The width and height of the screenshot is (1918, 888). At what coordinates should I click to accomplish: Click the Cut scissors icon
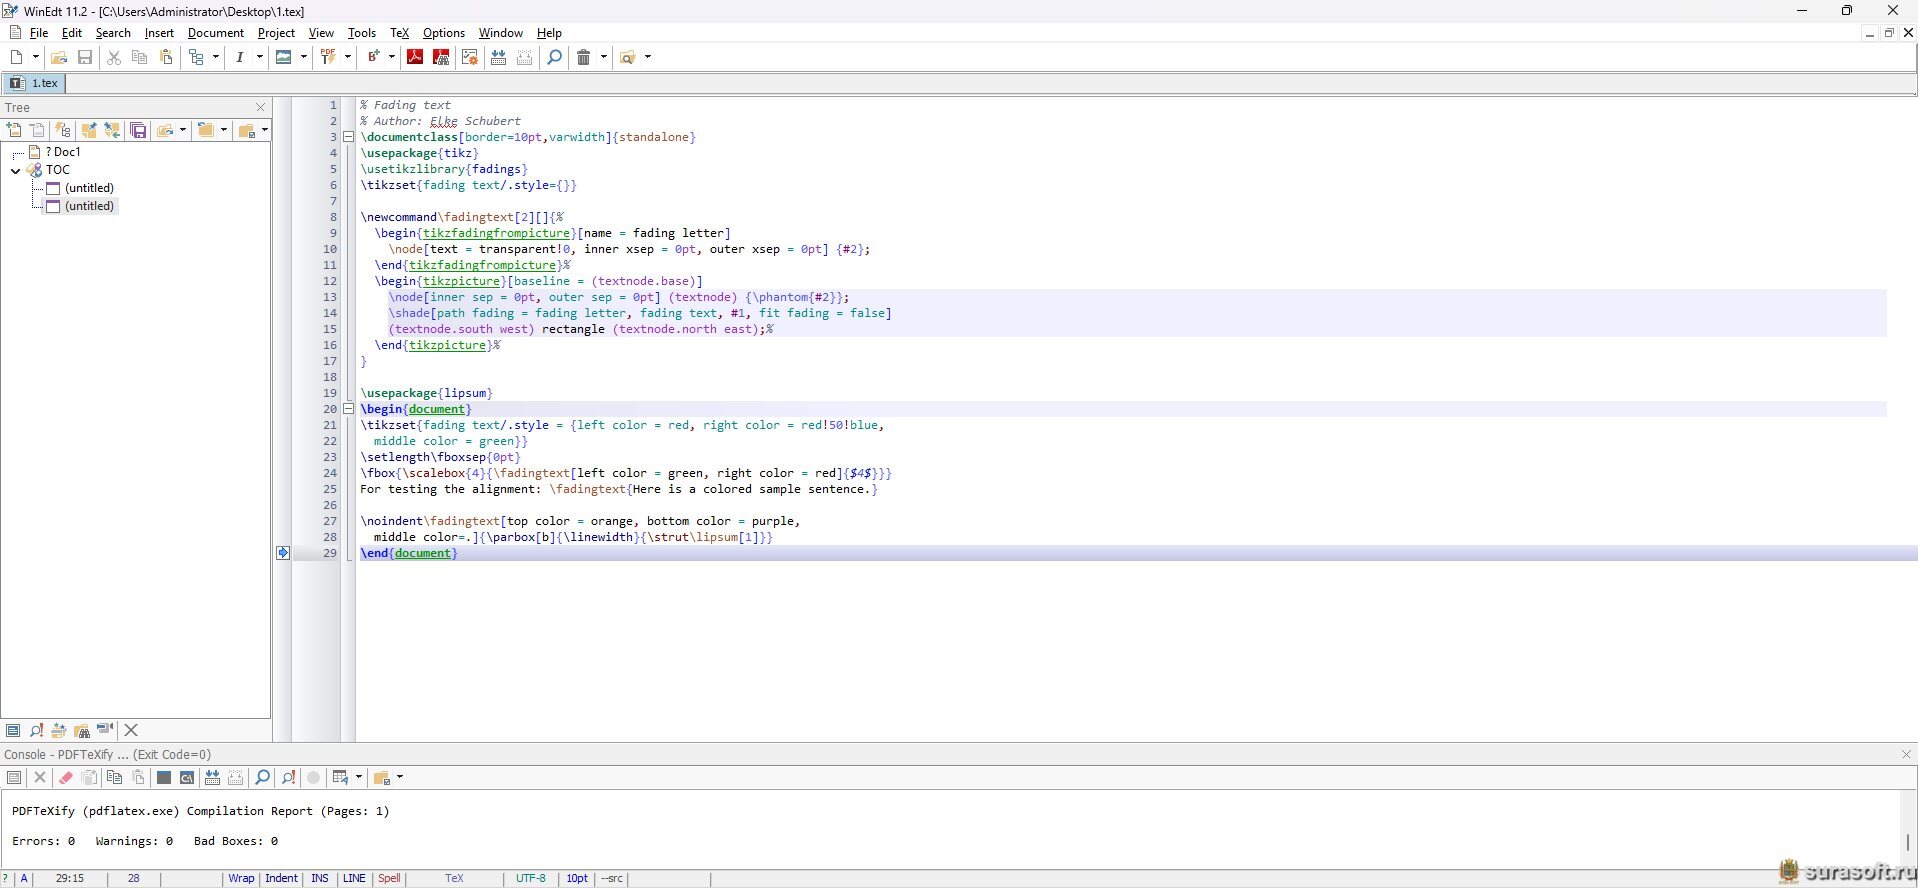point(114,57)
